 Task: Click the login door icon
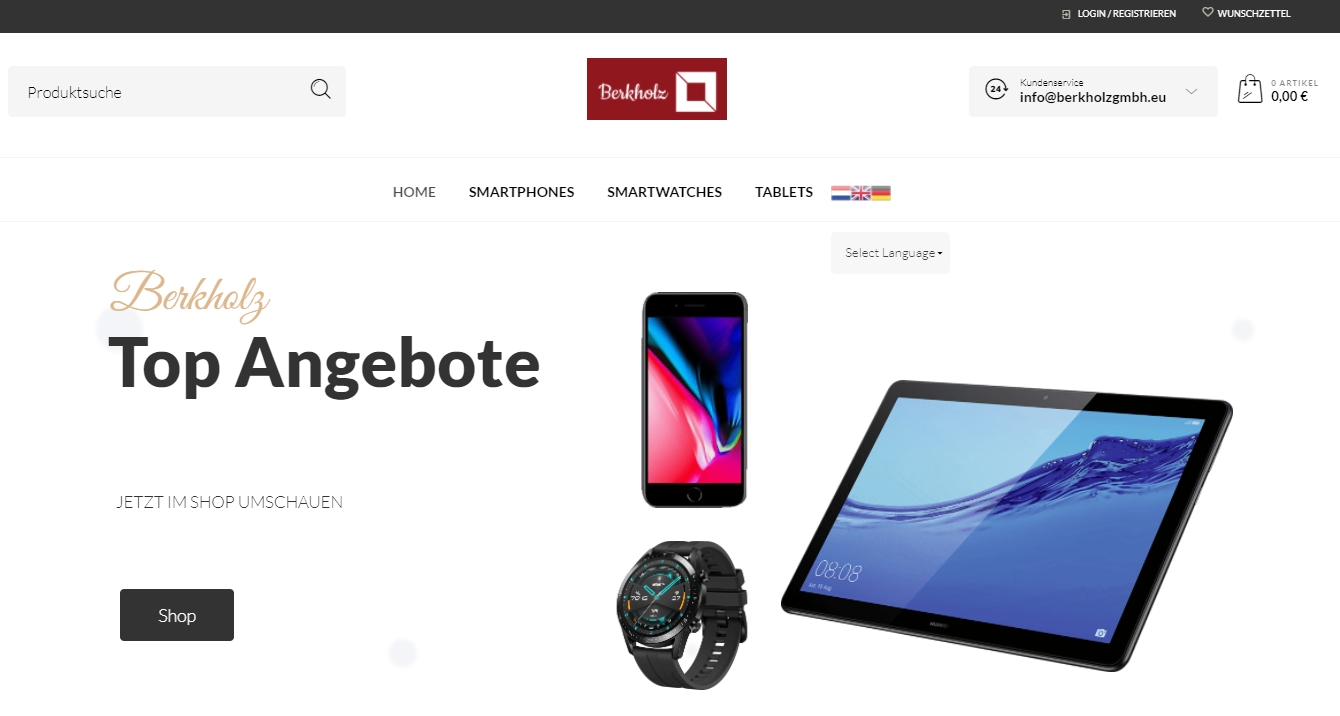tap(1066, 14)
